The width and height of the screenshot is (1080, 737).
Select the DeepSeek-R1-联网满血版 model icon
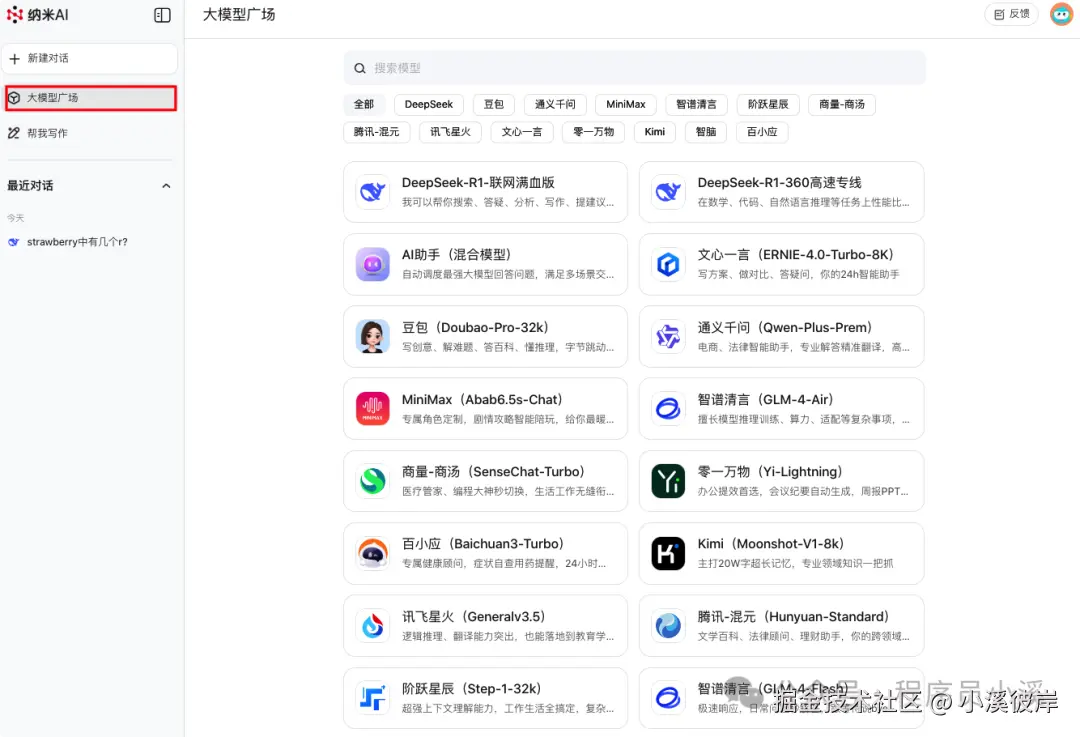[371, 191]
